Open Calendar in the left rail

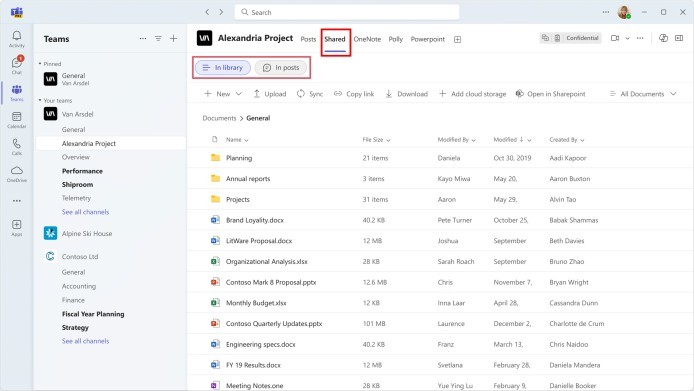click(17, 120)
